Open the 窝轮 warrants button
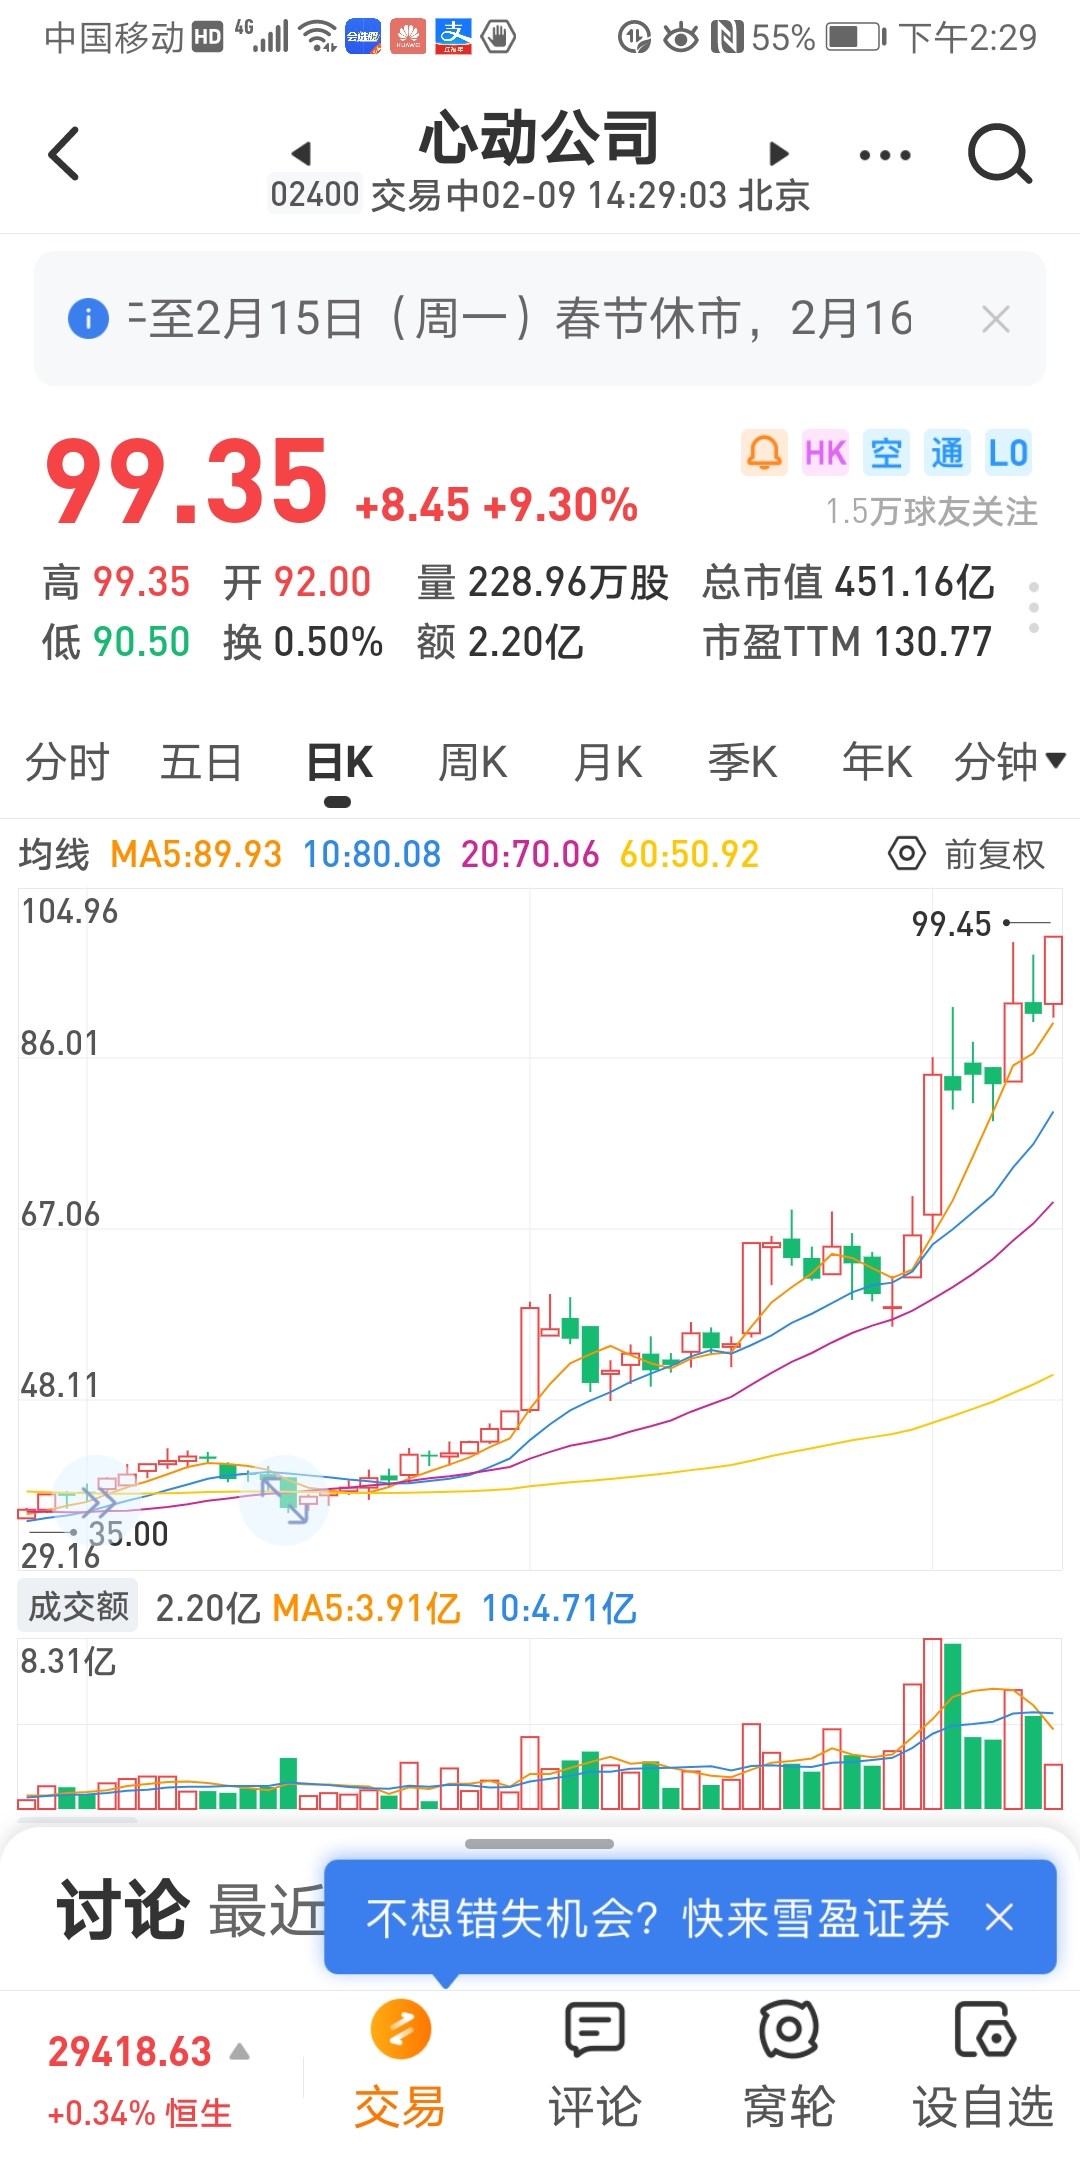Image resolution: width=1080 pixels, height=2160 pixels. tap(788, 2064)
